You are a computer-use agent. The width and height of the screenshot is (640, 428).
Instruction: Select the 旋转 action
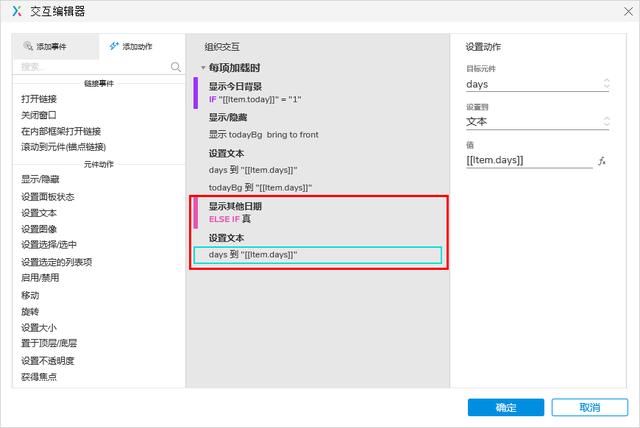click(30, 312)
